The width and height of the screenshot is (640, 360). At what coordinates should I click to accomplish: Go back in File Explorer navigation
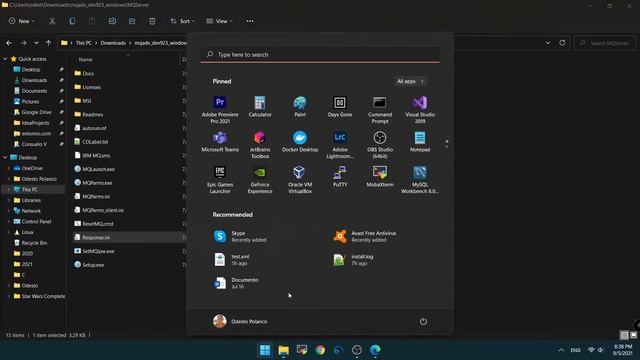[9, 43]
